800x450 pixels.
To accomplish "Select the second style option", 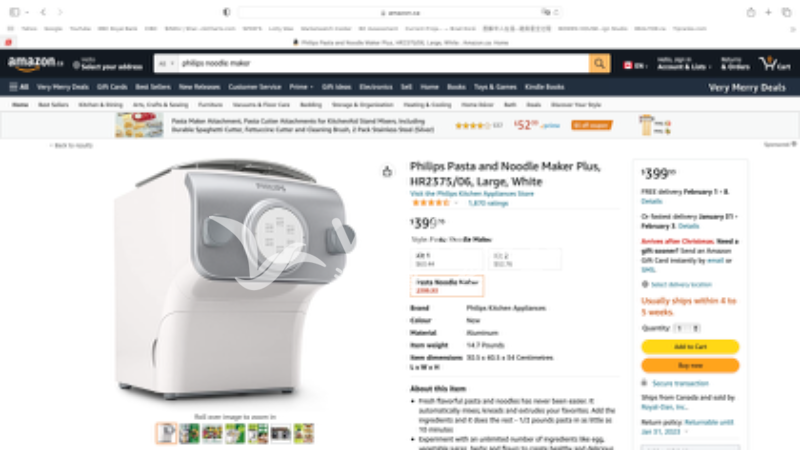I will point(525,259).
